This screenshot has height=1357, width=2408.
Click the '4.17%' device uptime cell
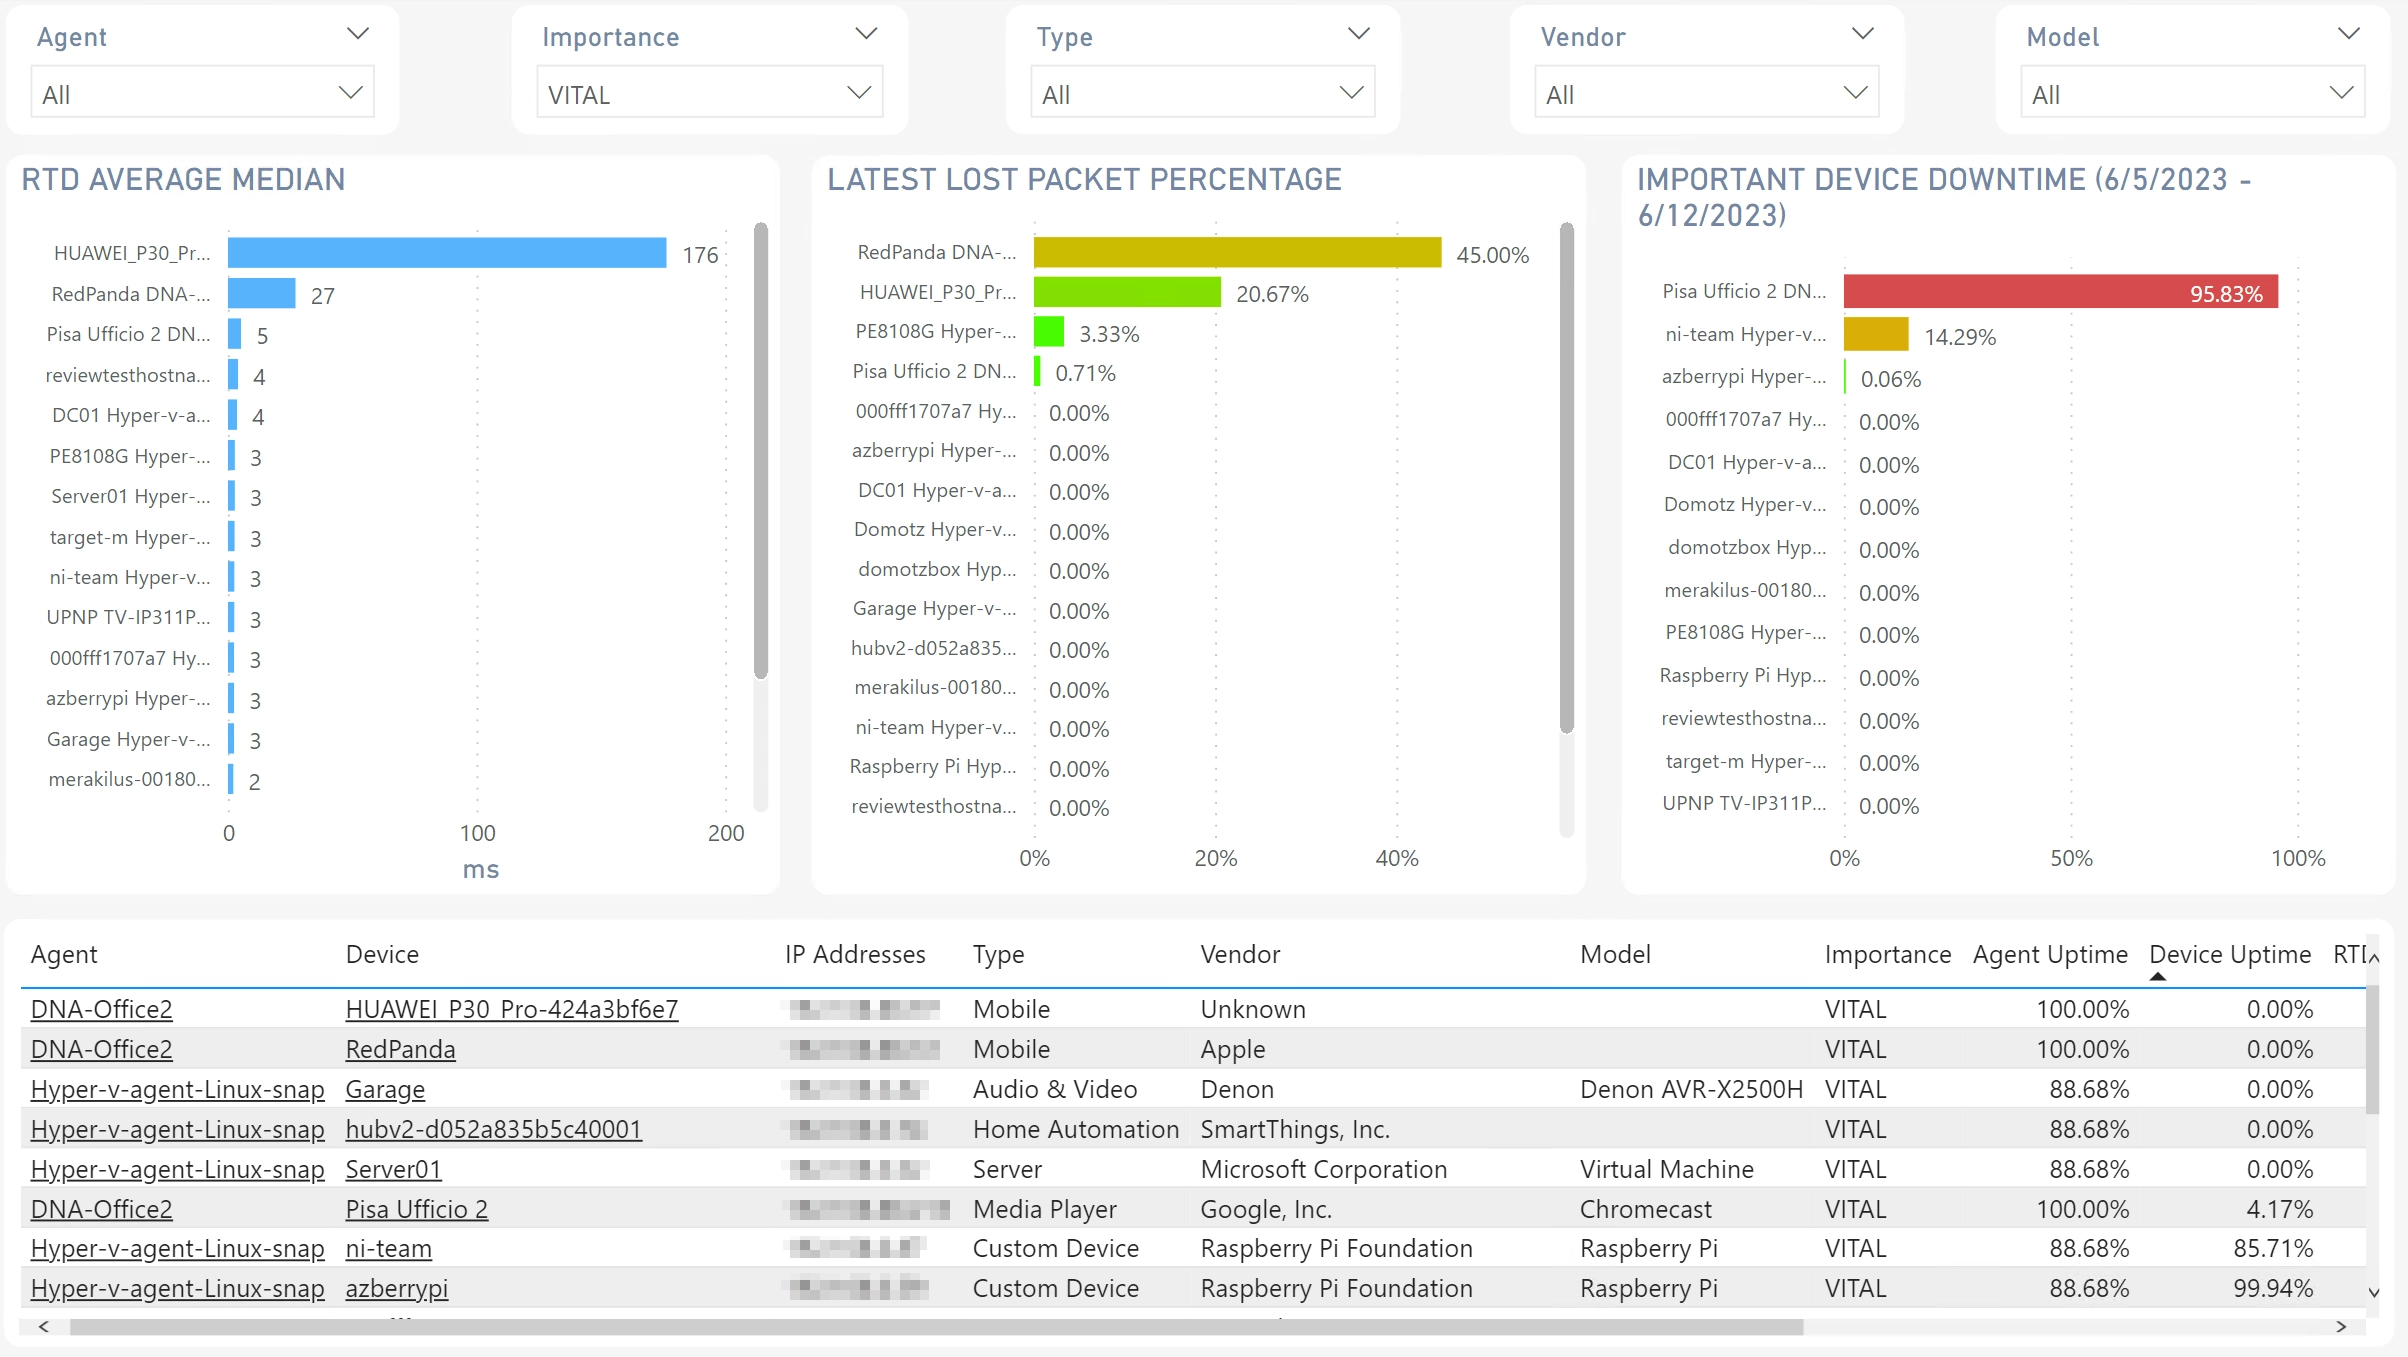(x=2280, y=1209)
